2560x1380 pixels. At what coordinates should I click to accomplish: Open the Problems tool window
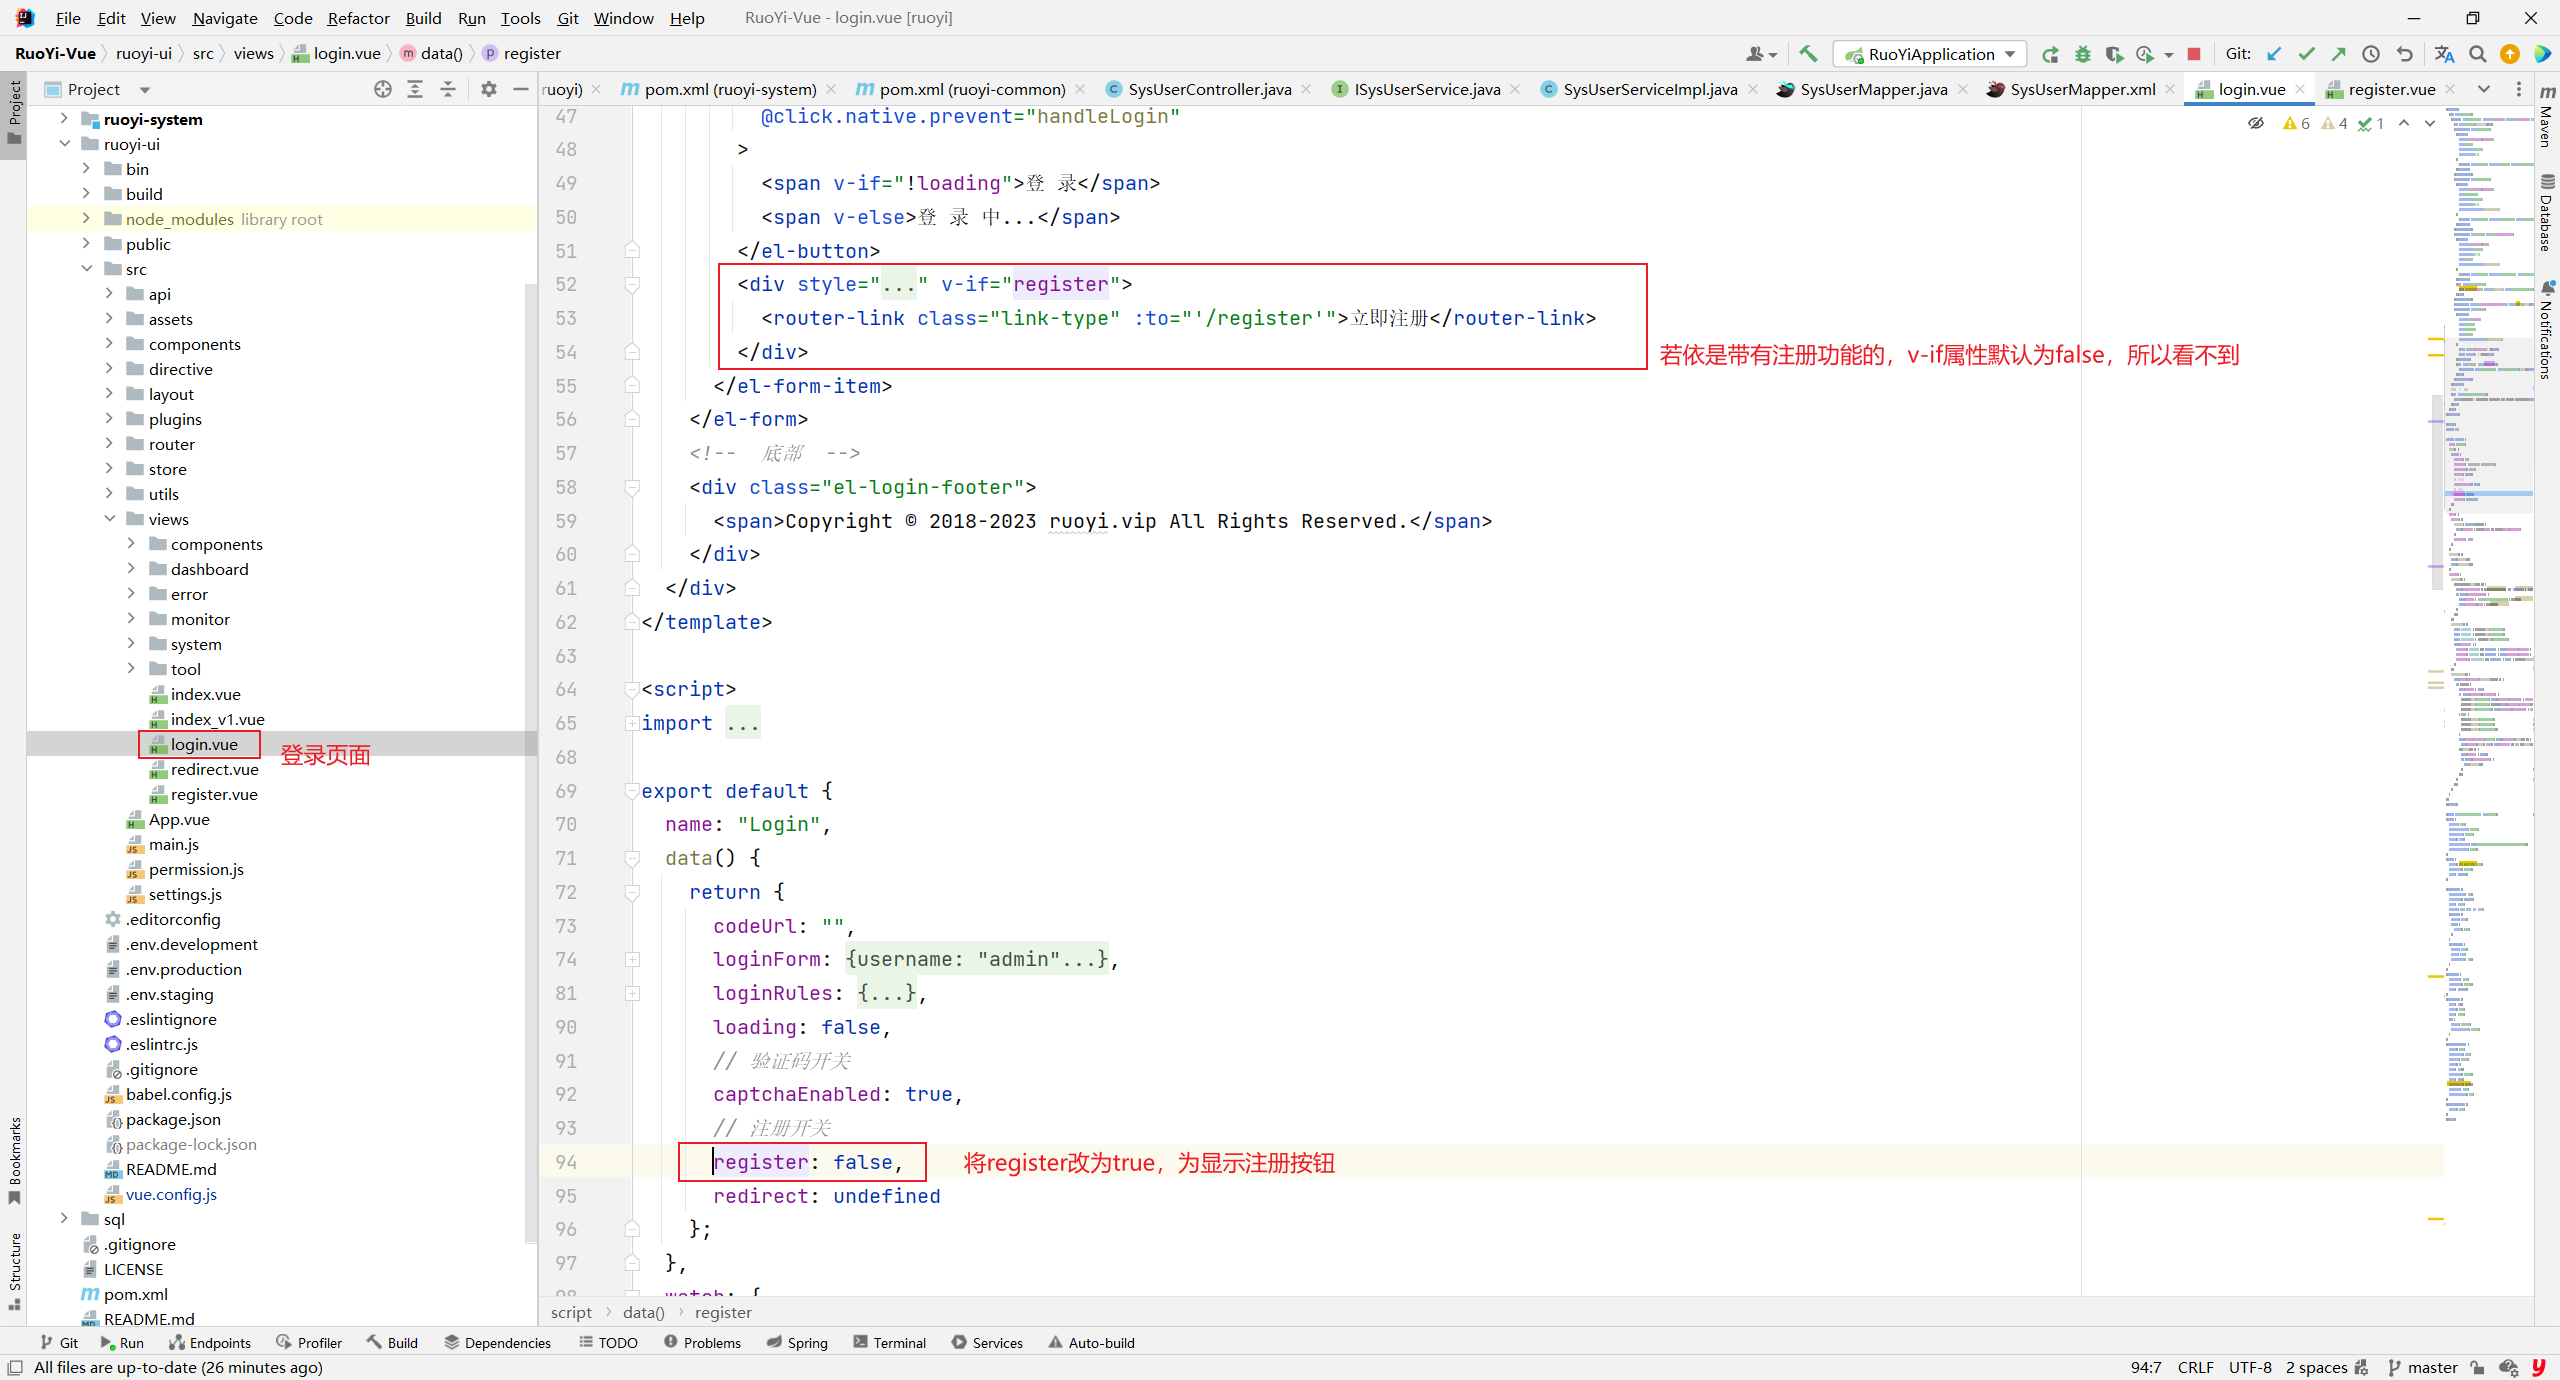pyautogui.click(x=701, y=1343)
